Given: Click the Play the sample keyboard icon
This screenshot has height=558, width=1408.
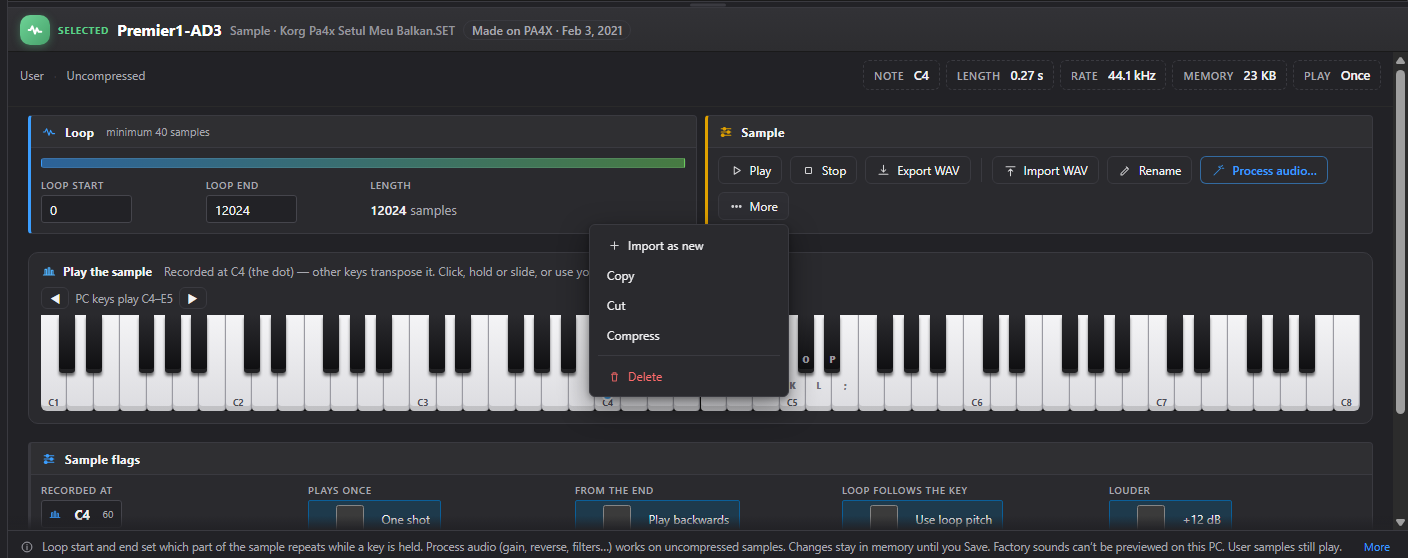Looking at the screenshot, I should [x=49, y=271].
